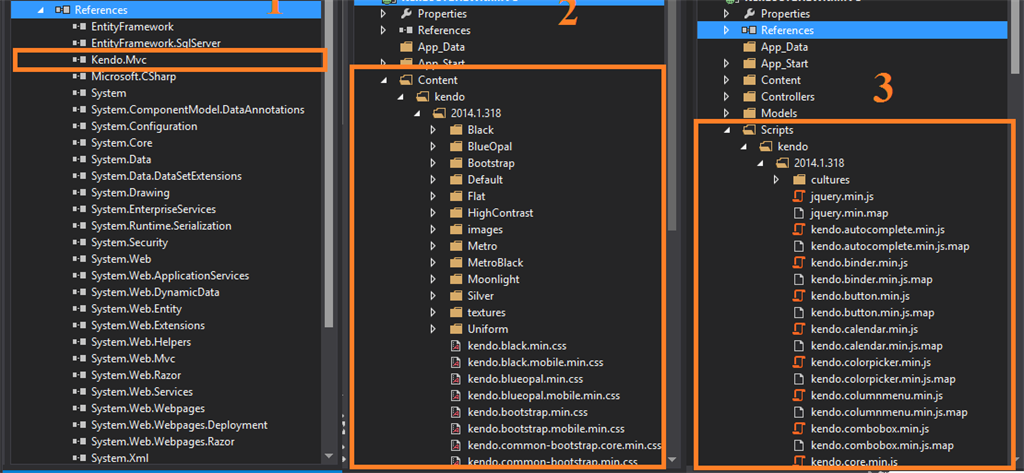
Task: Click the kendo.calendar.min.js script icon
Action: [x=798, y=329]
